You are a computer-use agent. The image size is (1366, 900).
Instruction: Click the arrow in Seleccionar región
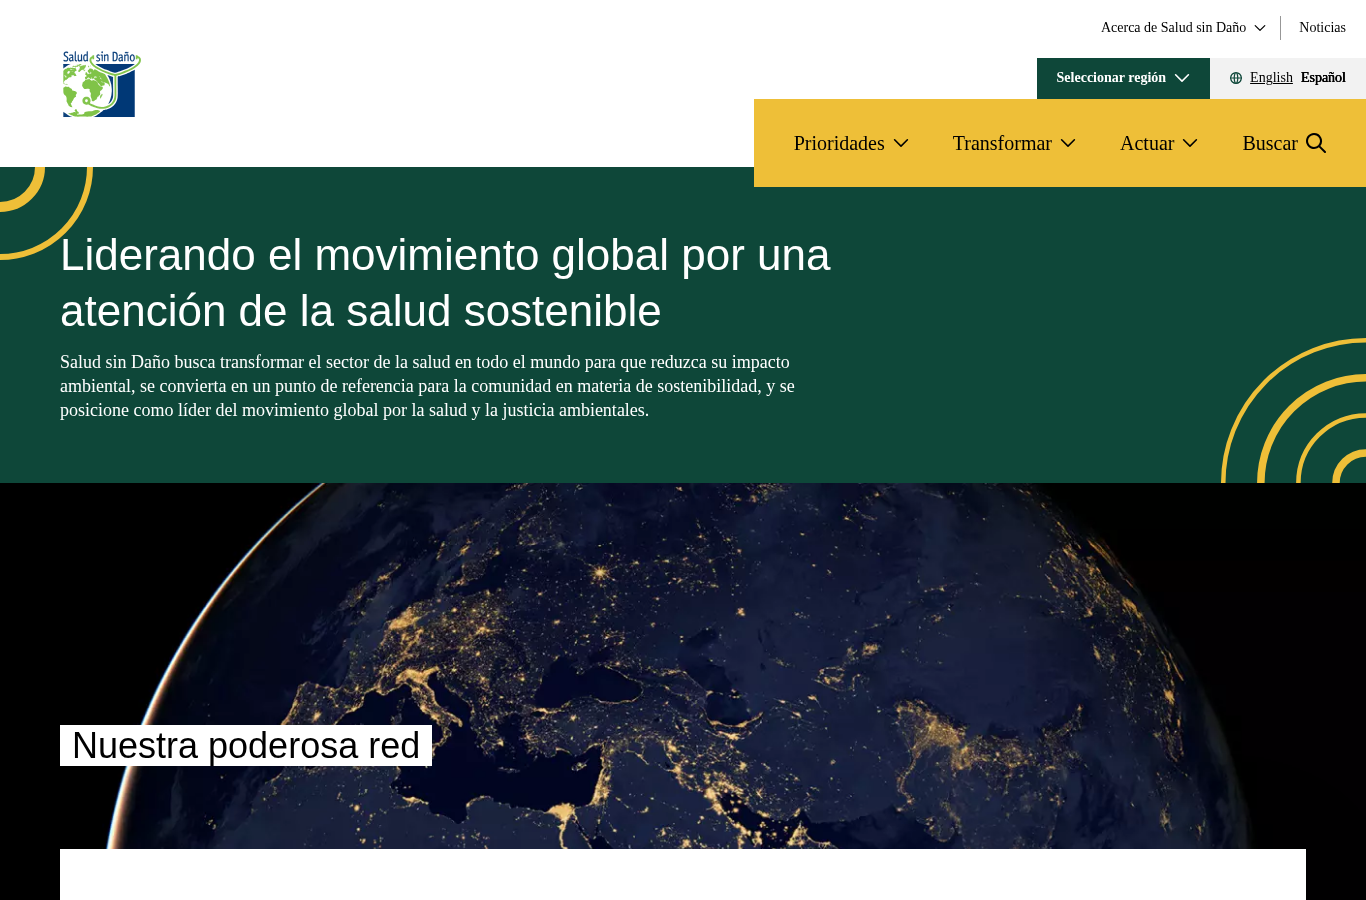(1182, 78)
